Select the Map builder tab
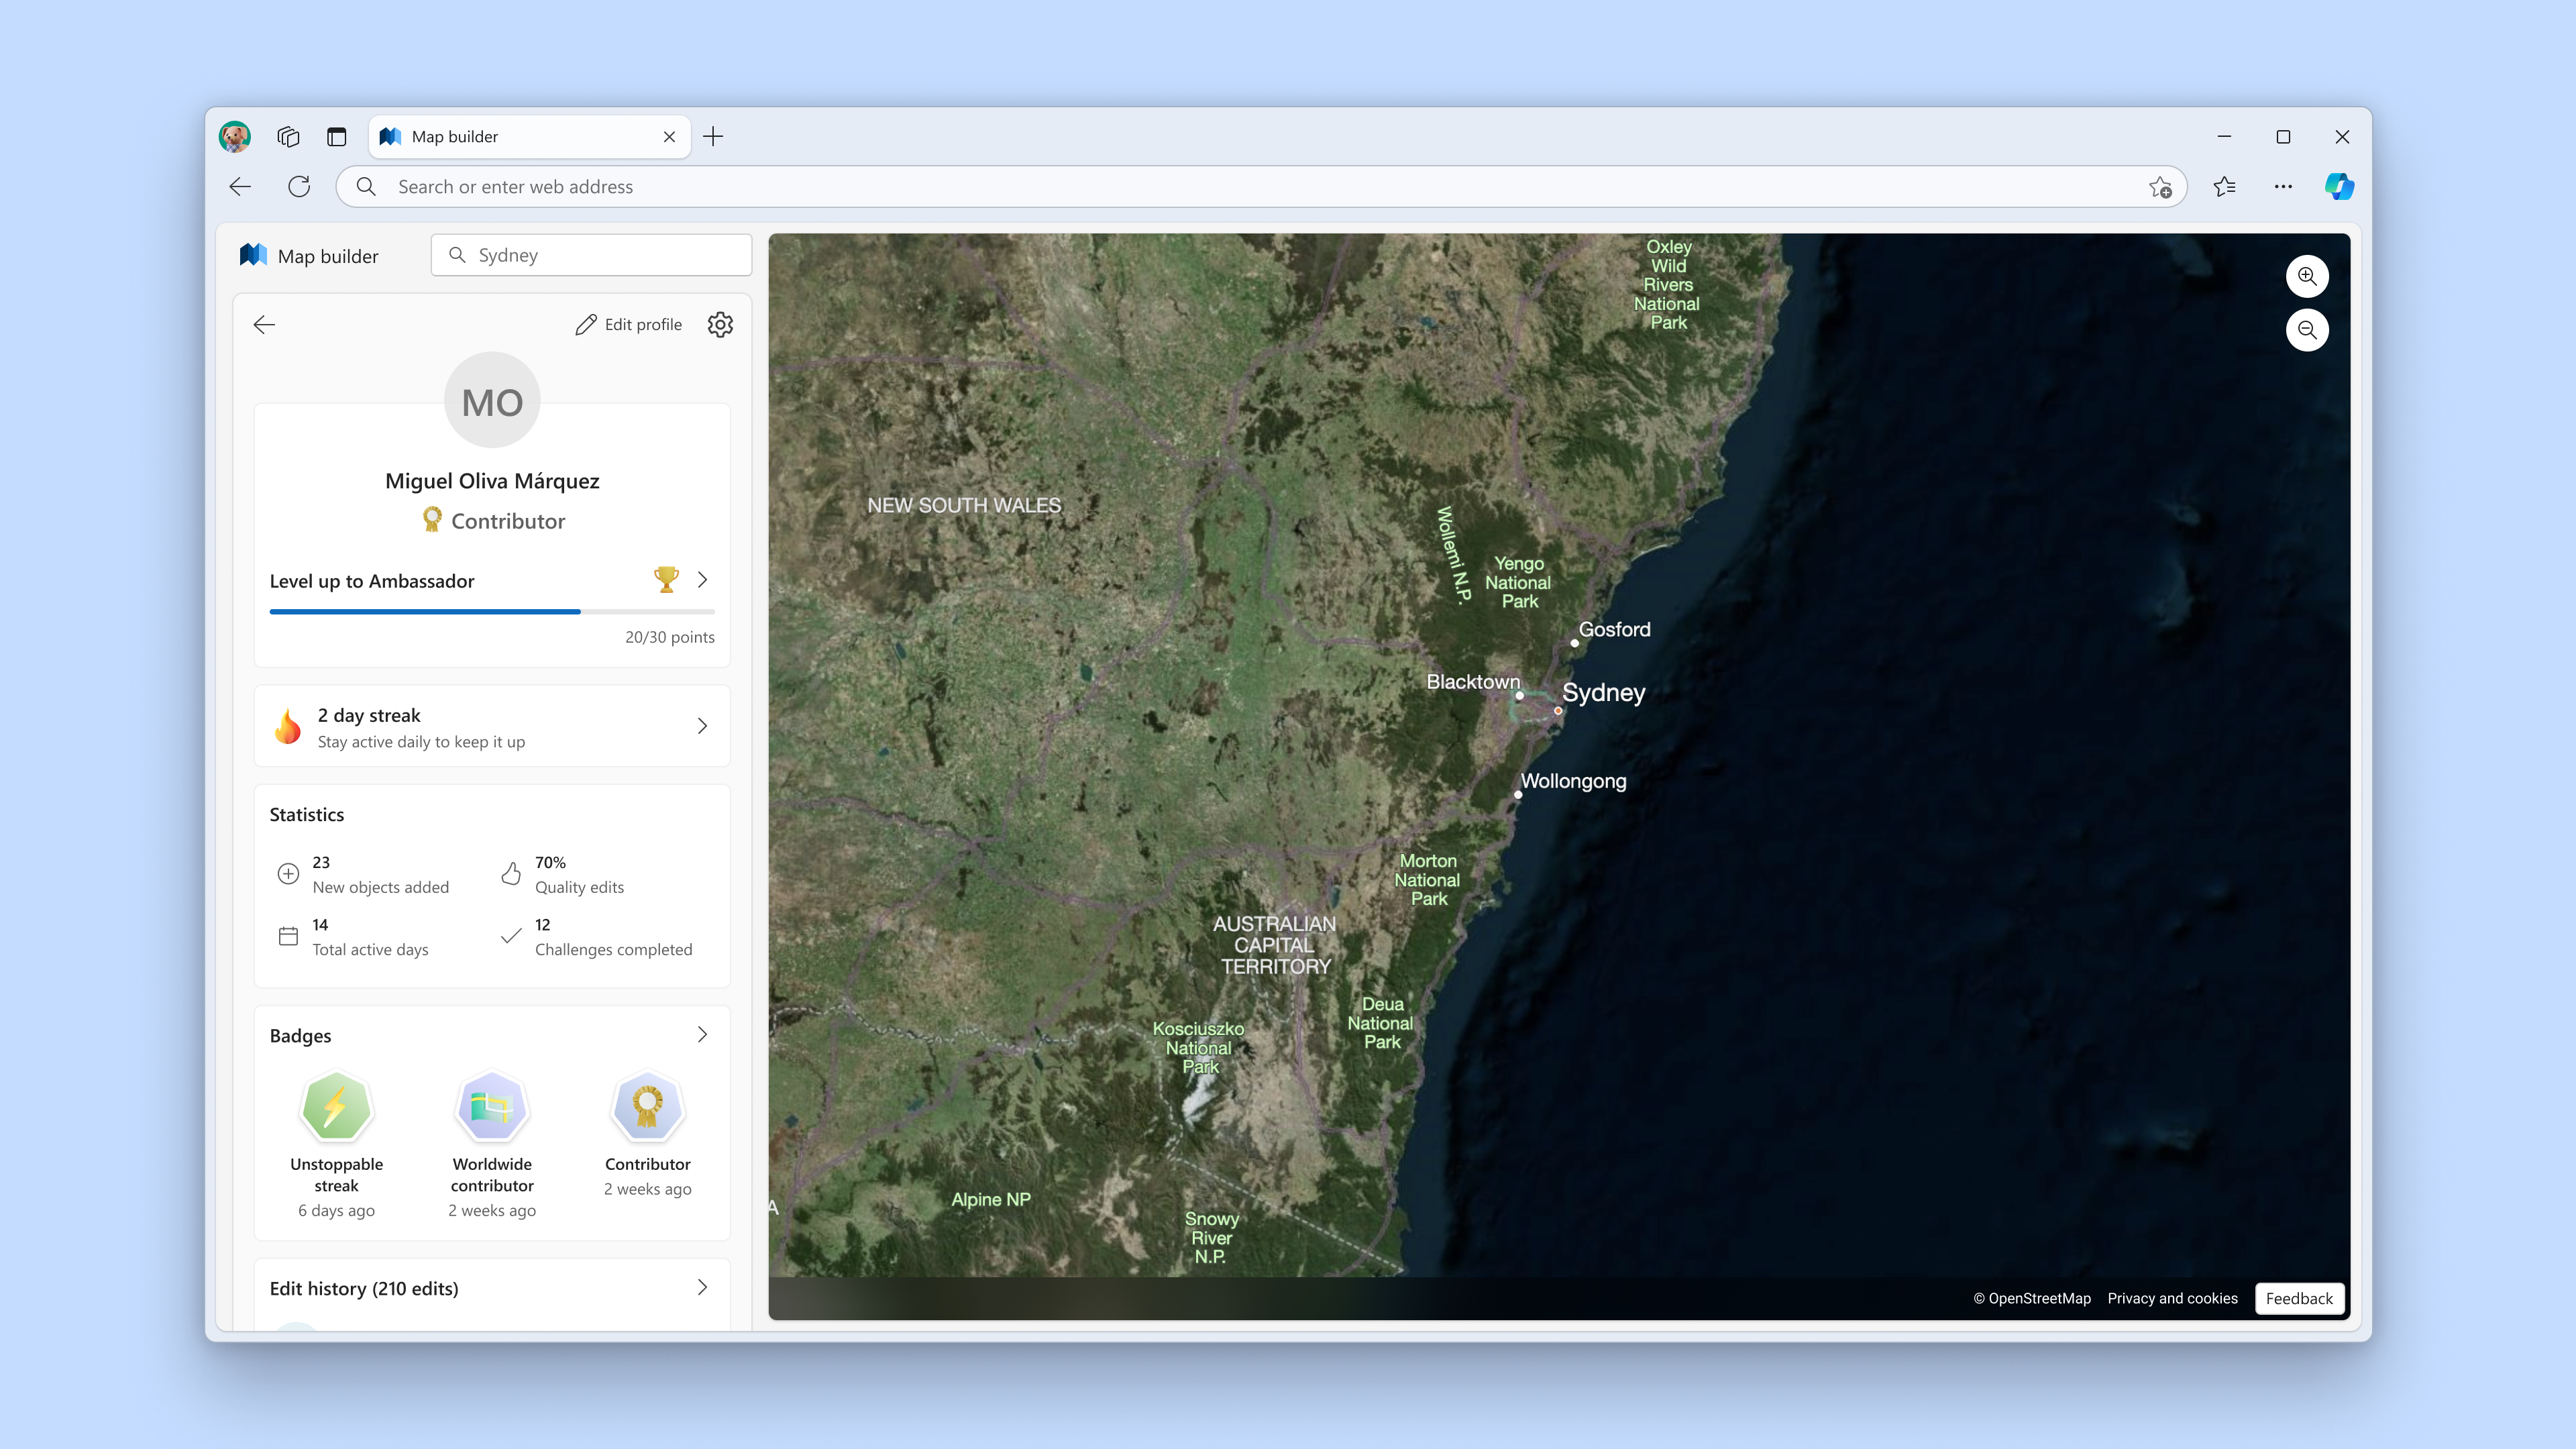The width and height of the screenshot is (2576, 1449). (x=530, y=137)
